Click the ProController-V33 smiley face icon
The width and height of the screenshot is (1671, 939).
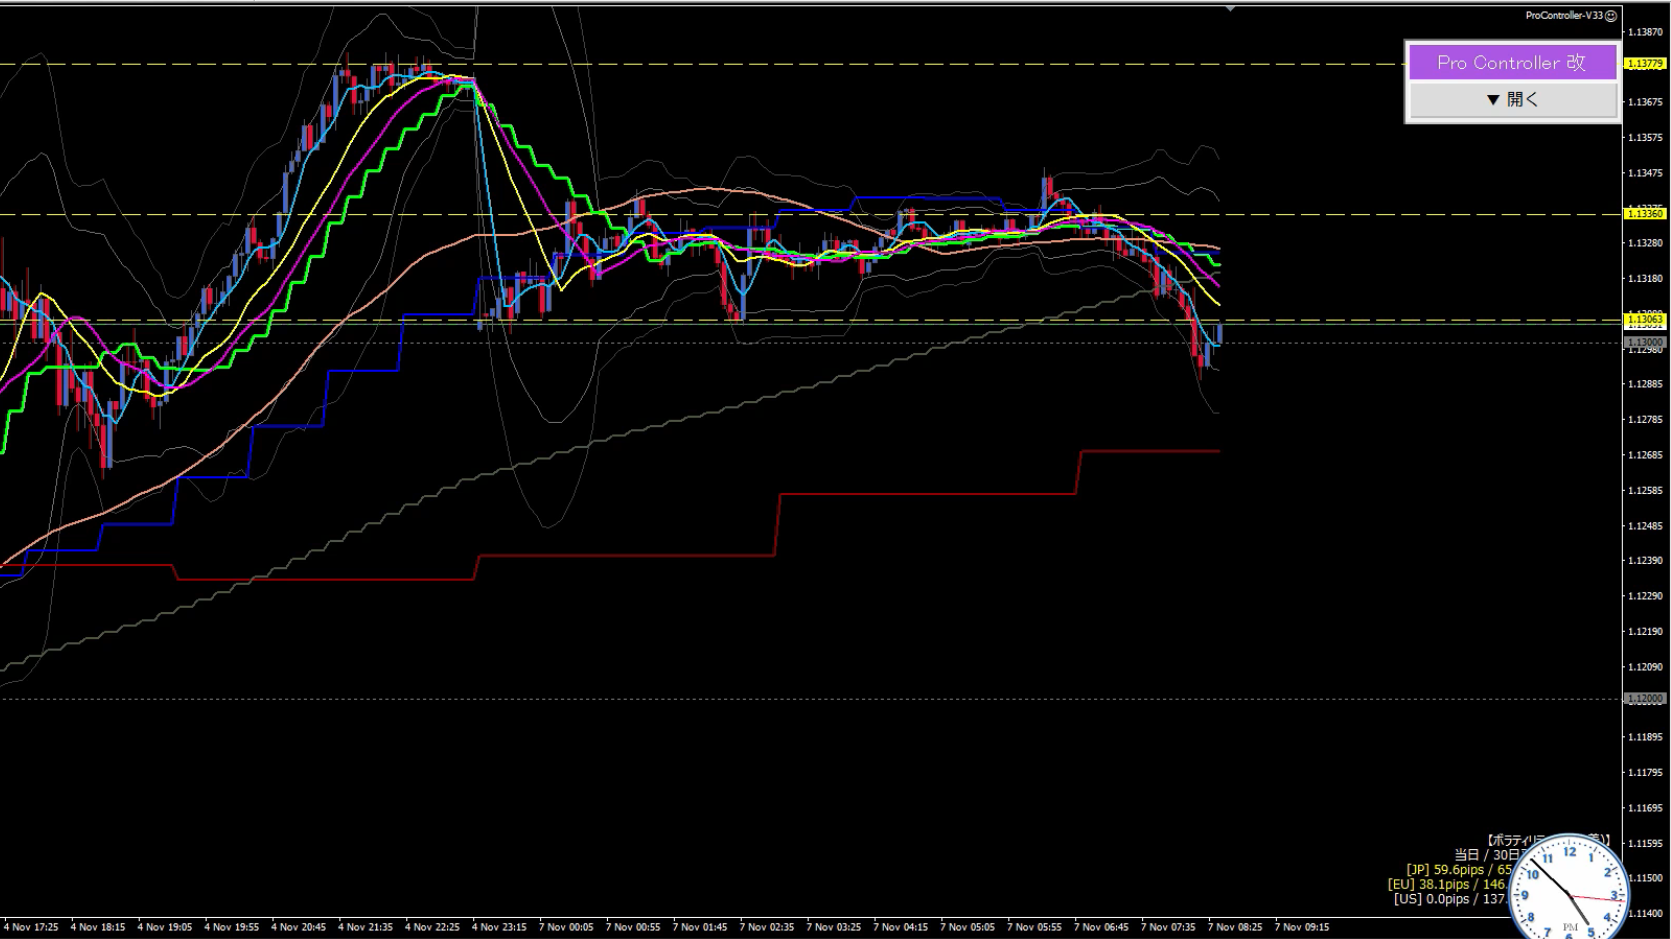point(1610,16)
